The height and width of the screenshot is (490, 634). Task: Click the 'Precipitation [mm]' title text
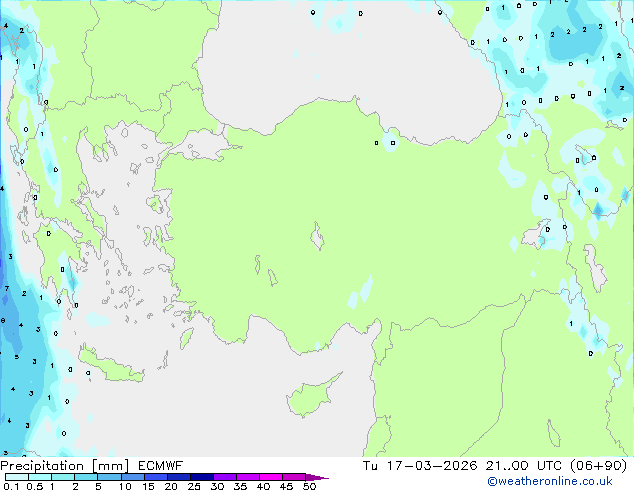(x=64, y=466)
